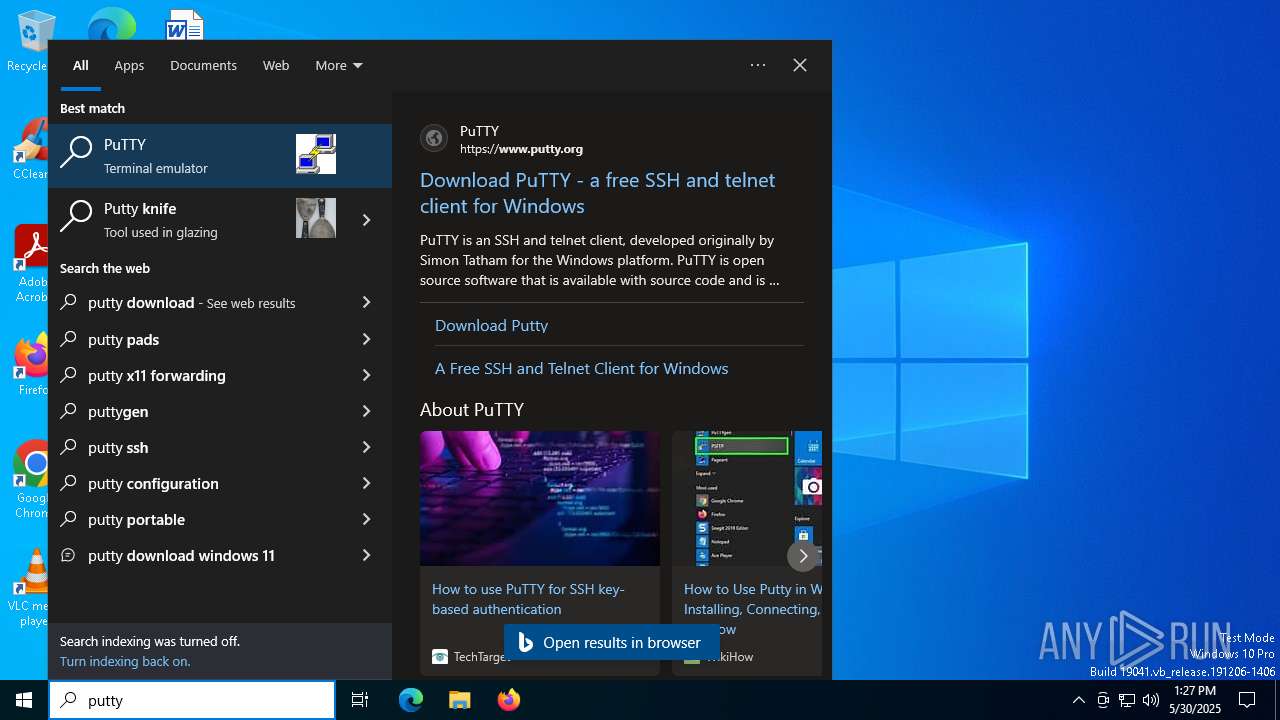Switch to the All search tab

[x=81, y=65]
